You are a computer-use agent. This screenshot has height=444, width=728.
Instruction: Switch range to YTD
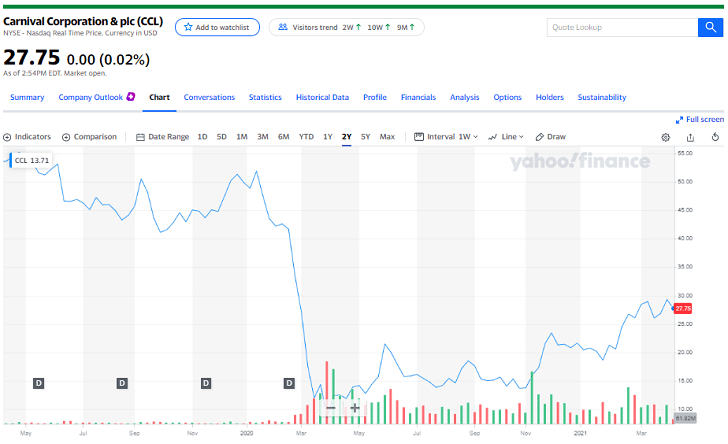click(x=306, y=137)
